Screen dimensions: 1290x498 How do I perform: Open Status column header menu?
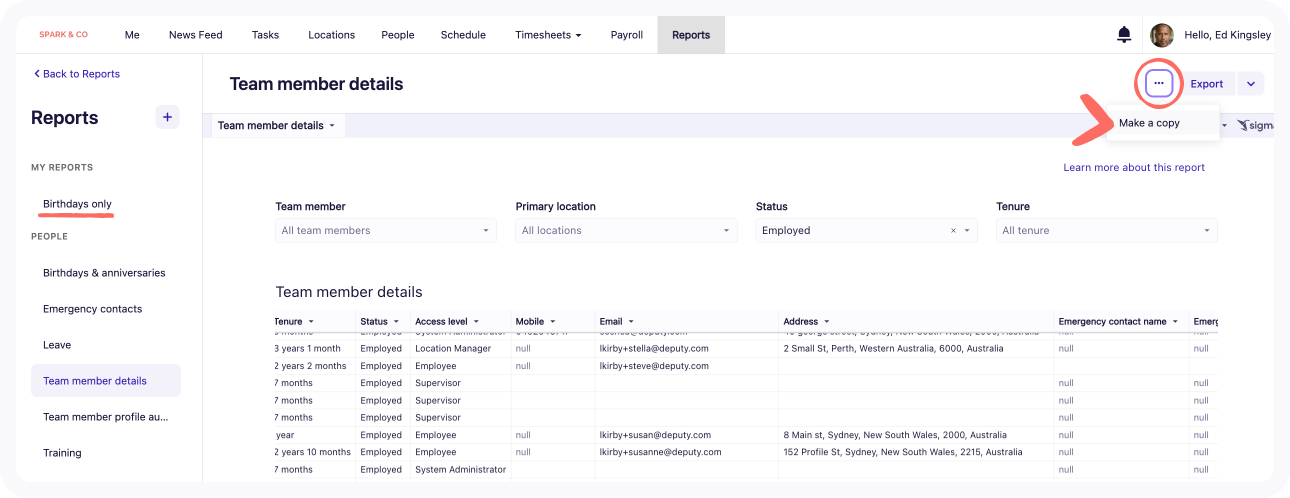point(397,322)
